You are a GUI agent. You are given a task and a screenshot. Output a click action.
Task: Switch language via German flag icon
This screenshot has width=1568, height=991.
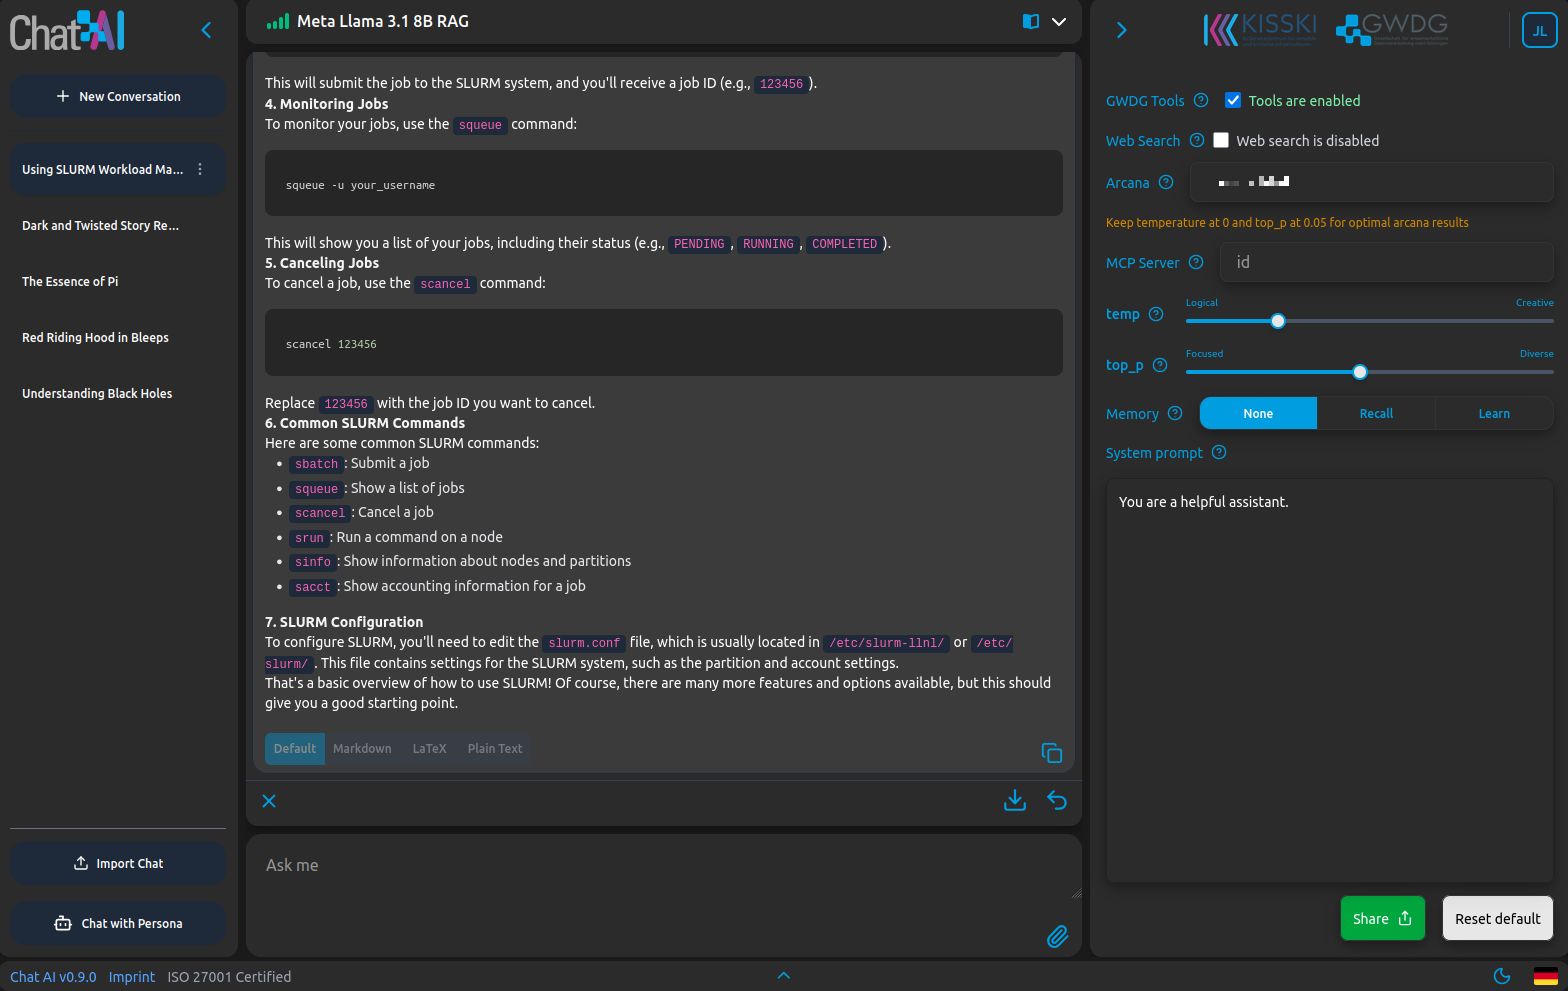[1545, 976]
